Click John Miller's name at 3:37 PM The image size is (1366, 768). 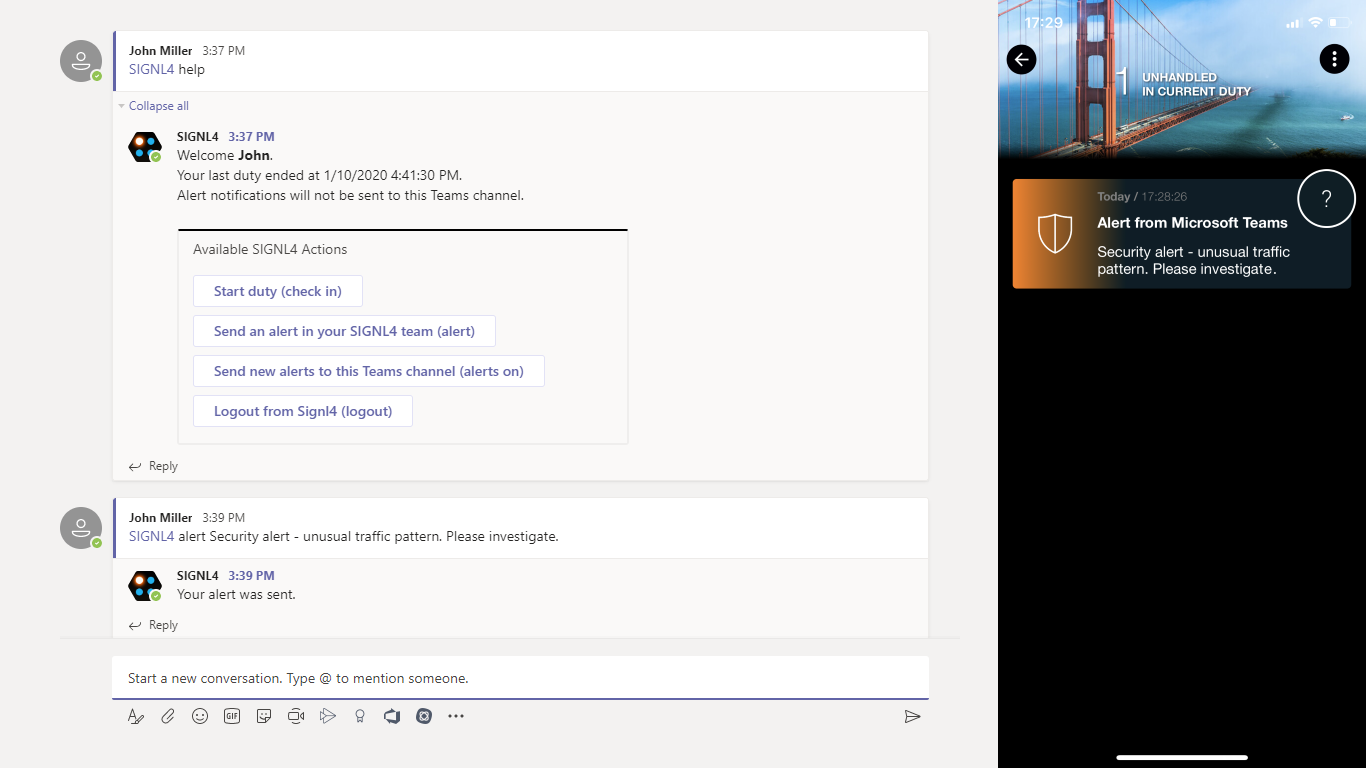click(x=160, y=51)
